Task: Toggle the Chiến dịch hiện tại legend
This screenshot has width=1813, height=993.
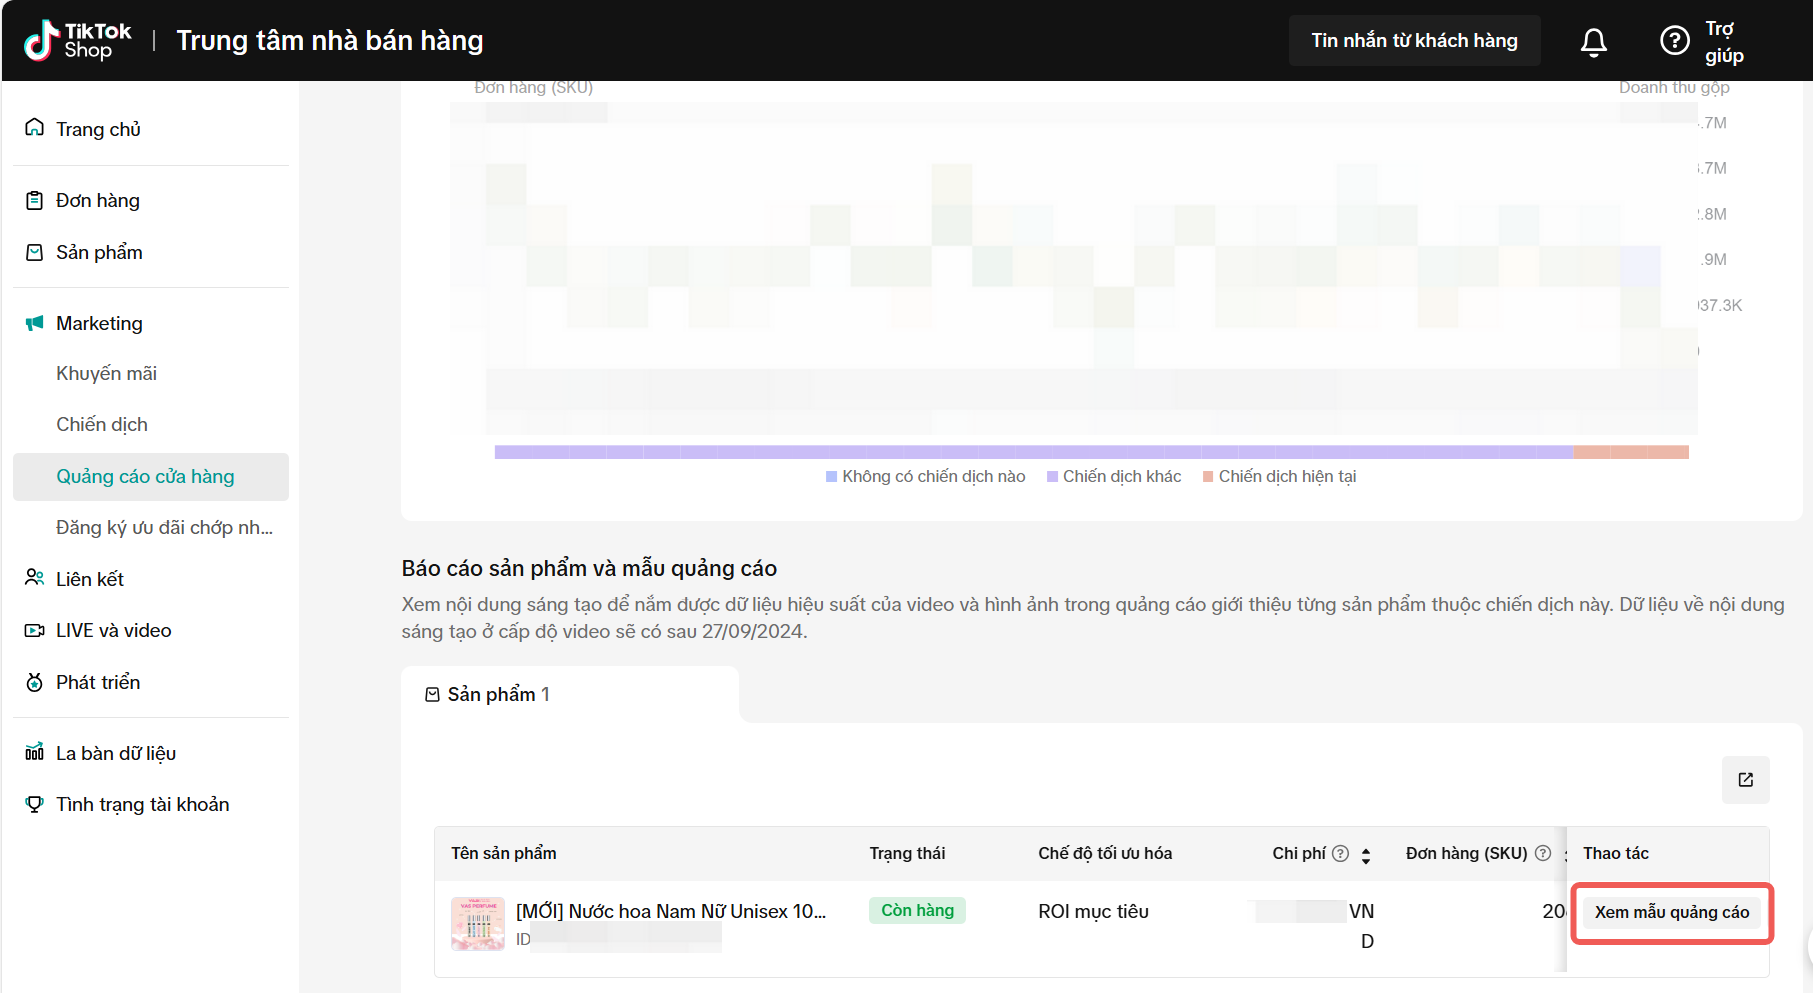Action: coord(1279,476)
